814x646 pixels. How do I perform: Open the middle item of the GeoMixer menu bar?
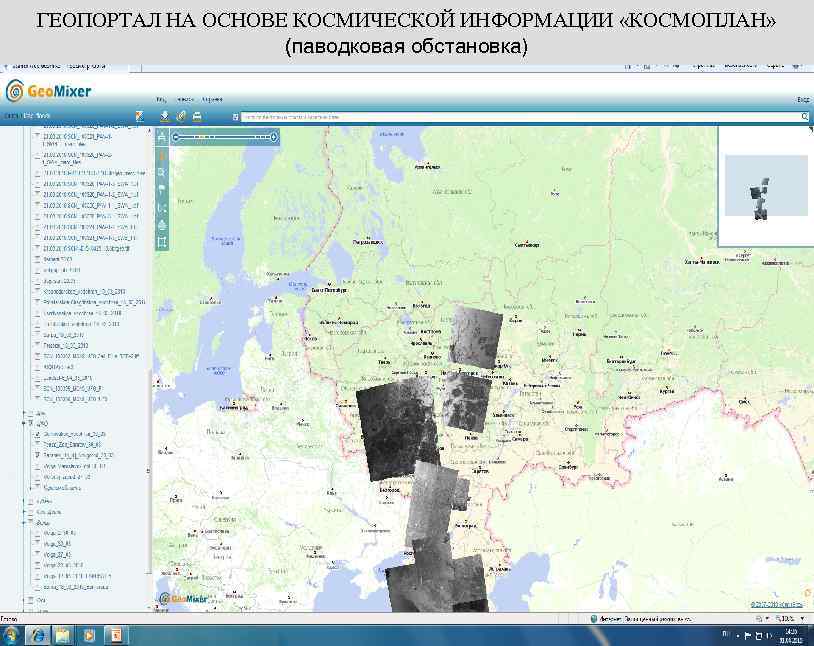[185, 99]
